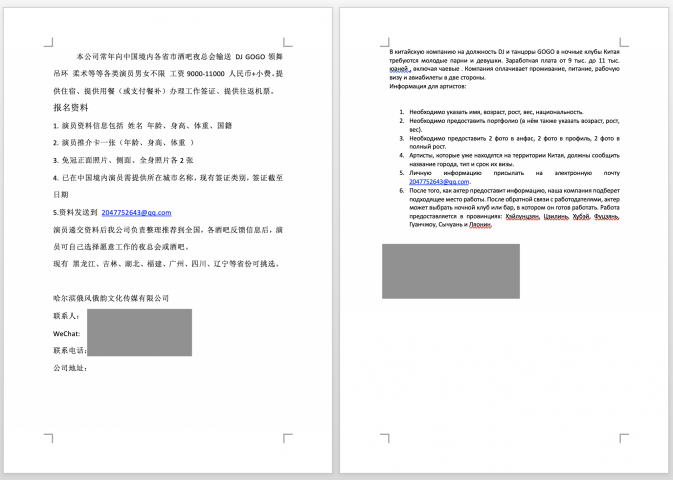Click item 3. 免冠正面照片
The image size is (673, 480).
pyautogui.click(x=123, y=160)
